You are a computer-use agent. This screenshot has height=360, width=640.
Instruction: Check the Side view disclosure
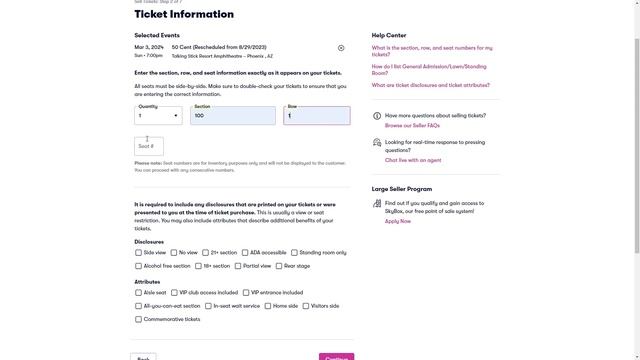(138, 253)
